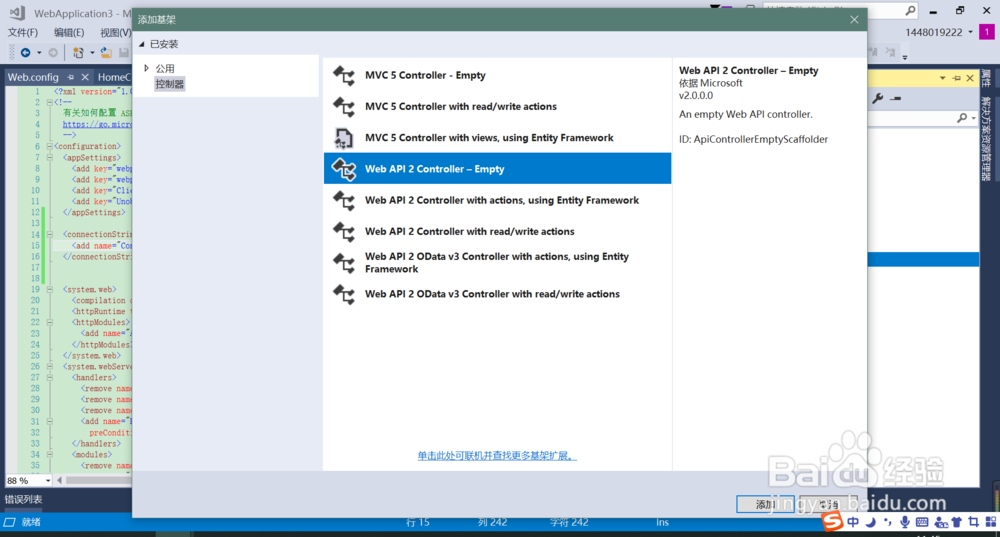
Task: Open properties wrench icon in side panel
Action: click(878, 98)
